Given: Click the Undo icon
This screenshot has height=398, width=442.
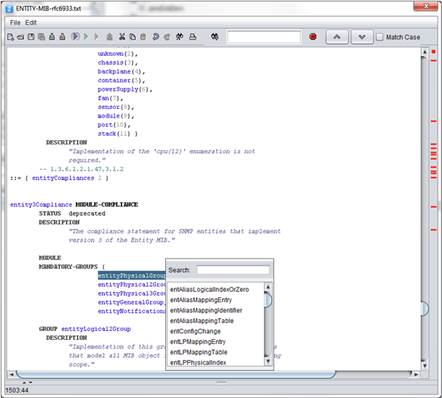Looking at the screenshot, I should click(156, 37).
